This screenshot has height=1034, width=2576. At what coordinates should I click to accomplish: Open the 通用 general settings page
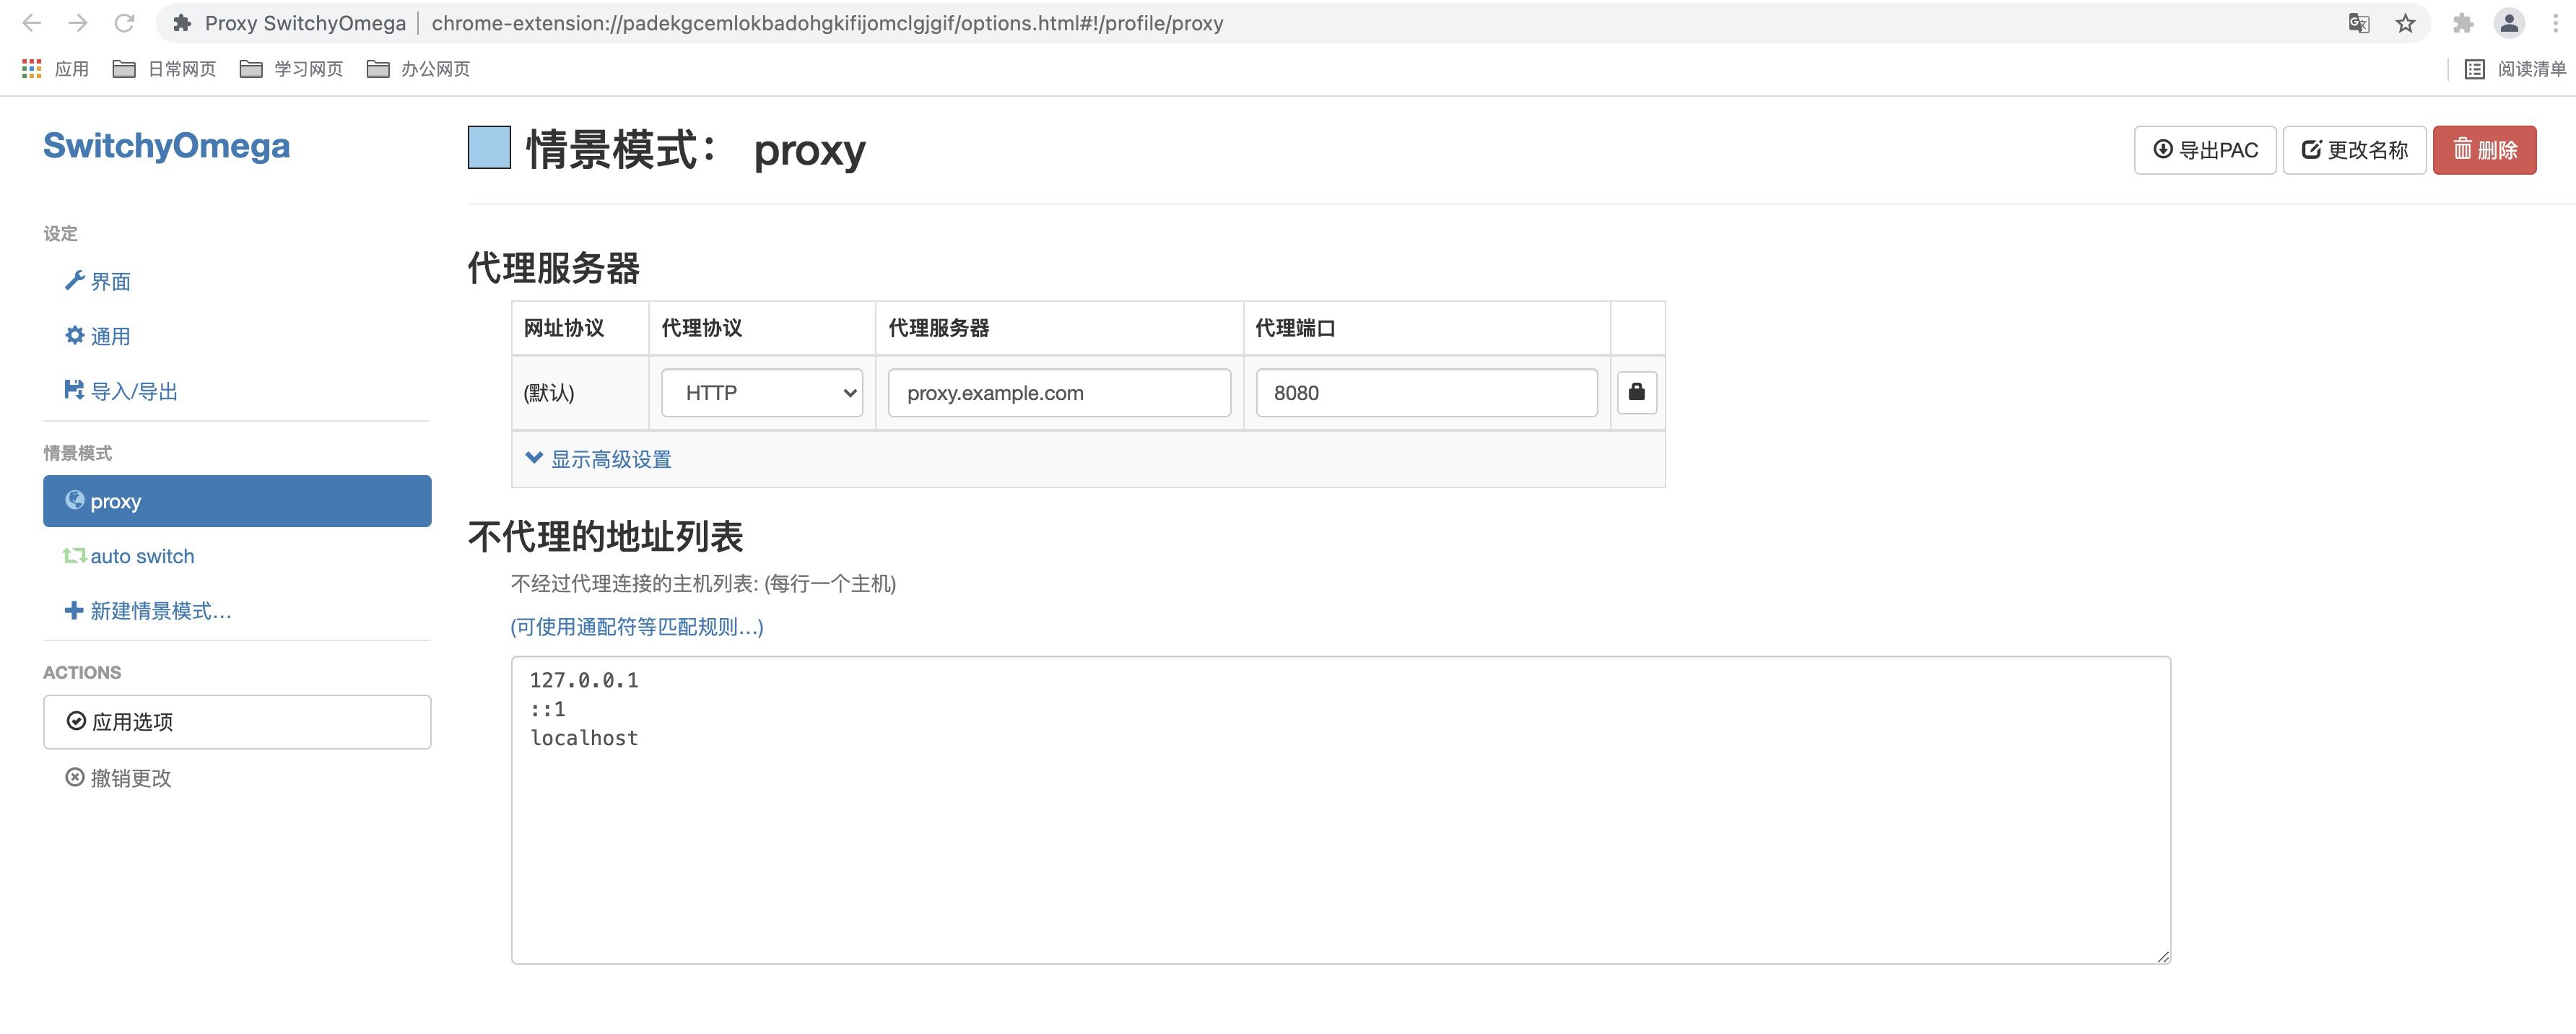pos(109,336)
